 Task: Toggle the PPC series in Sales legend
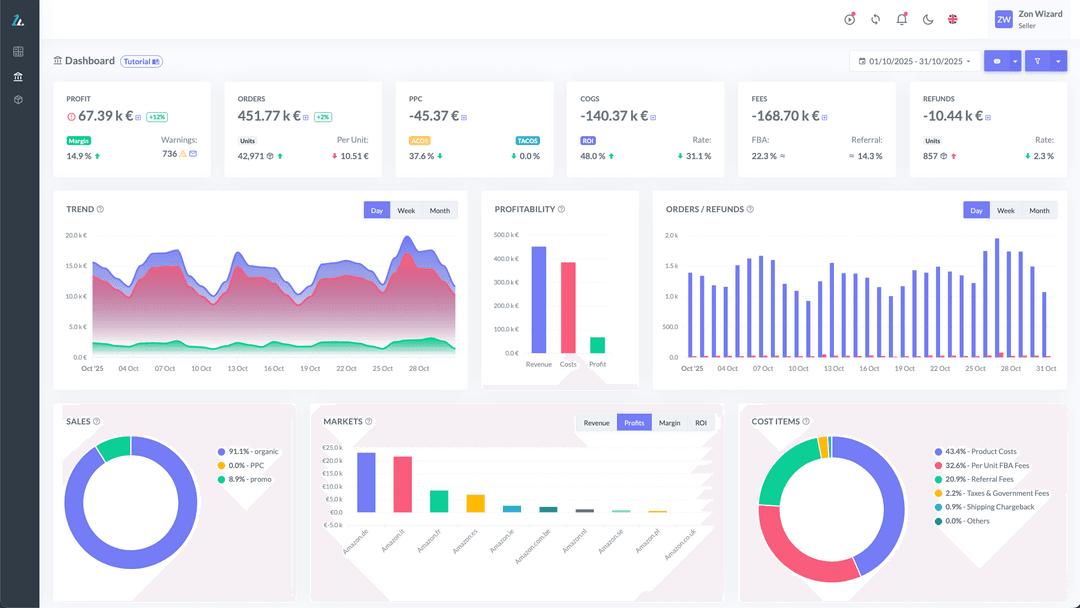(x=241, y=465)
